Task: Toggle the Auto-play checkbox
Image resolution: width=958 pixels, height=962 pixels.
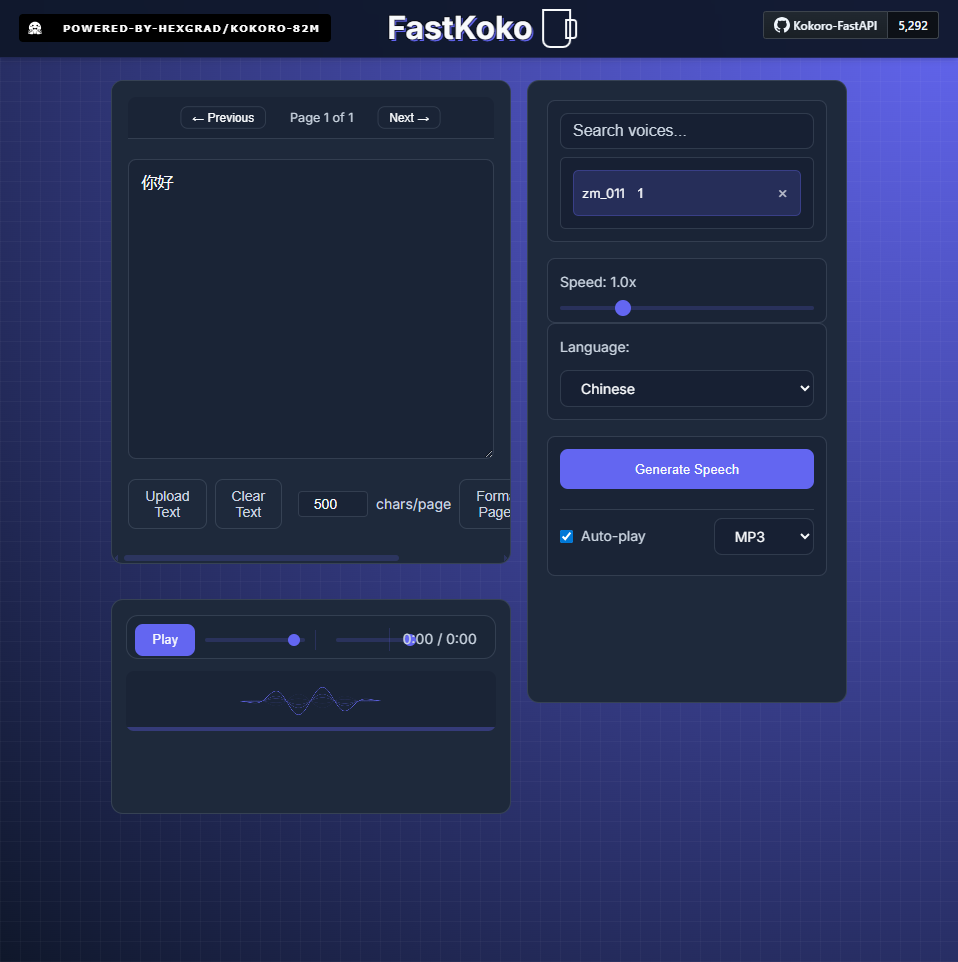Action: 566,537
